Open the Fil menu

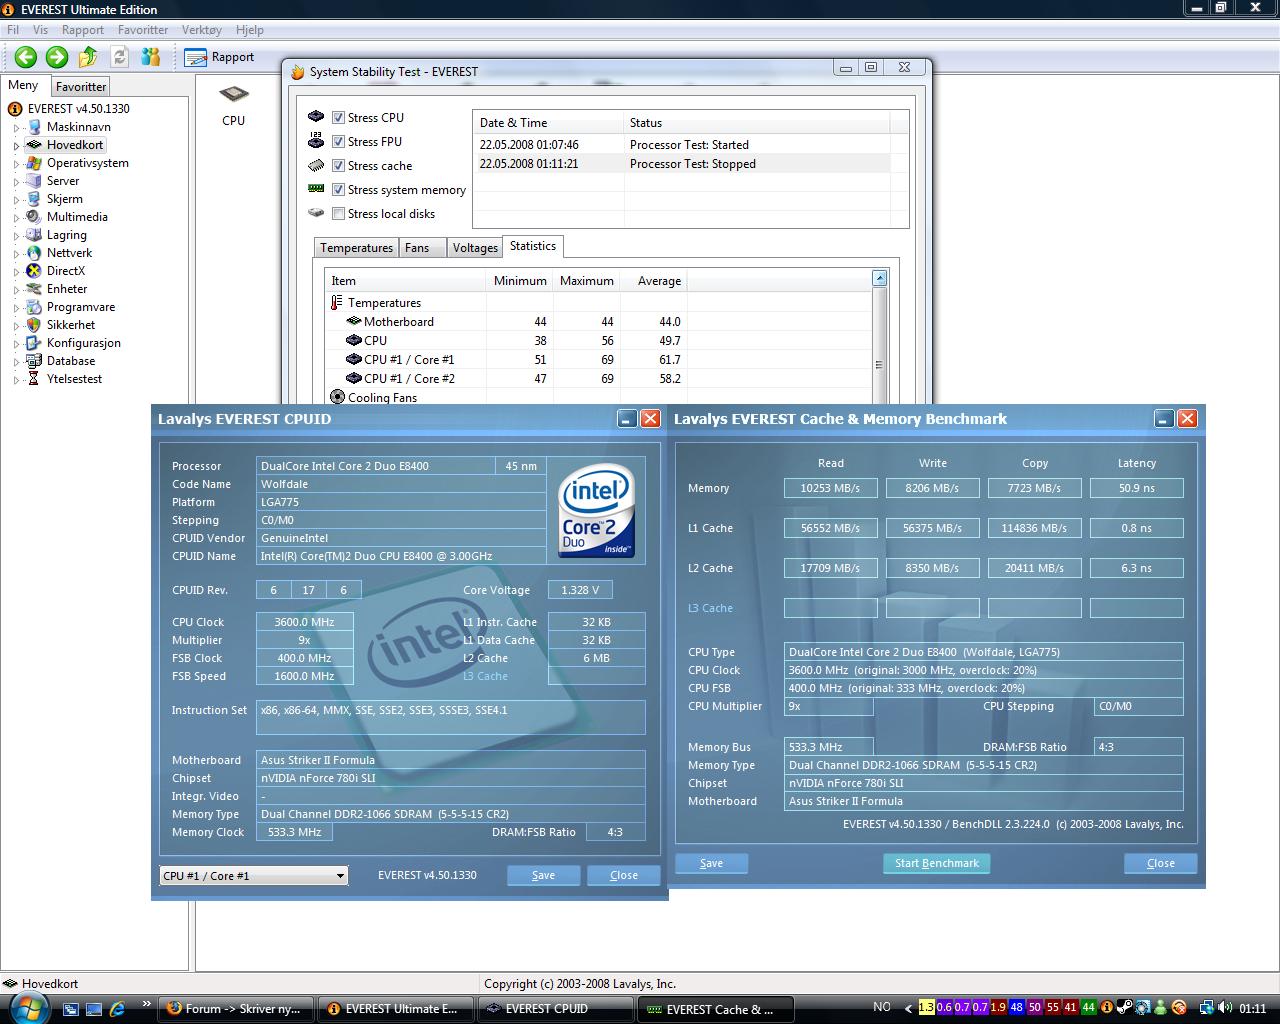13,30
